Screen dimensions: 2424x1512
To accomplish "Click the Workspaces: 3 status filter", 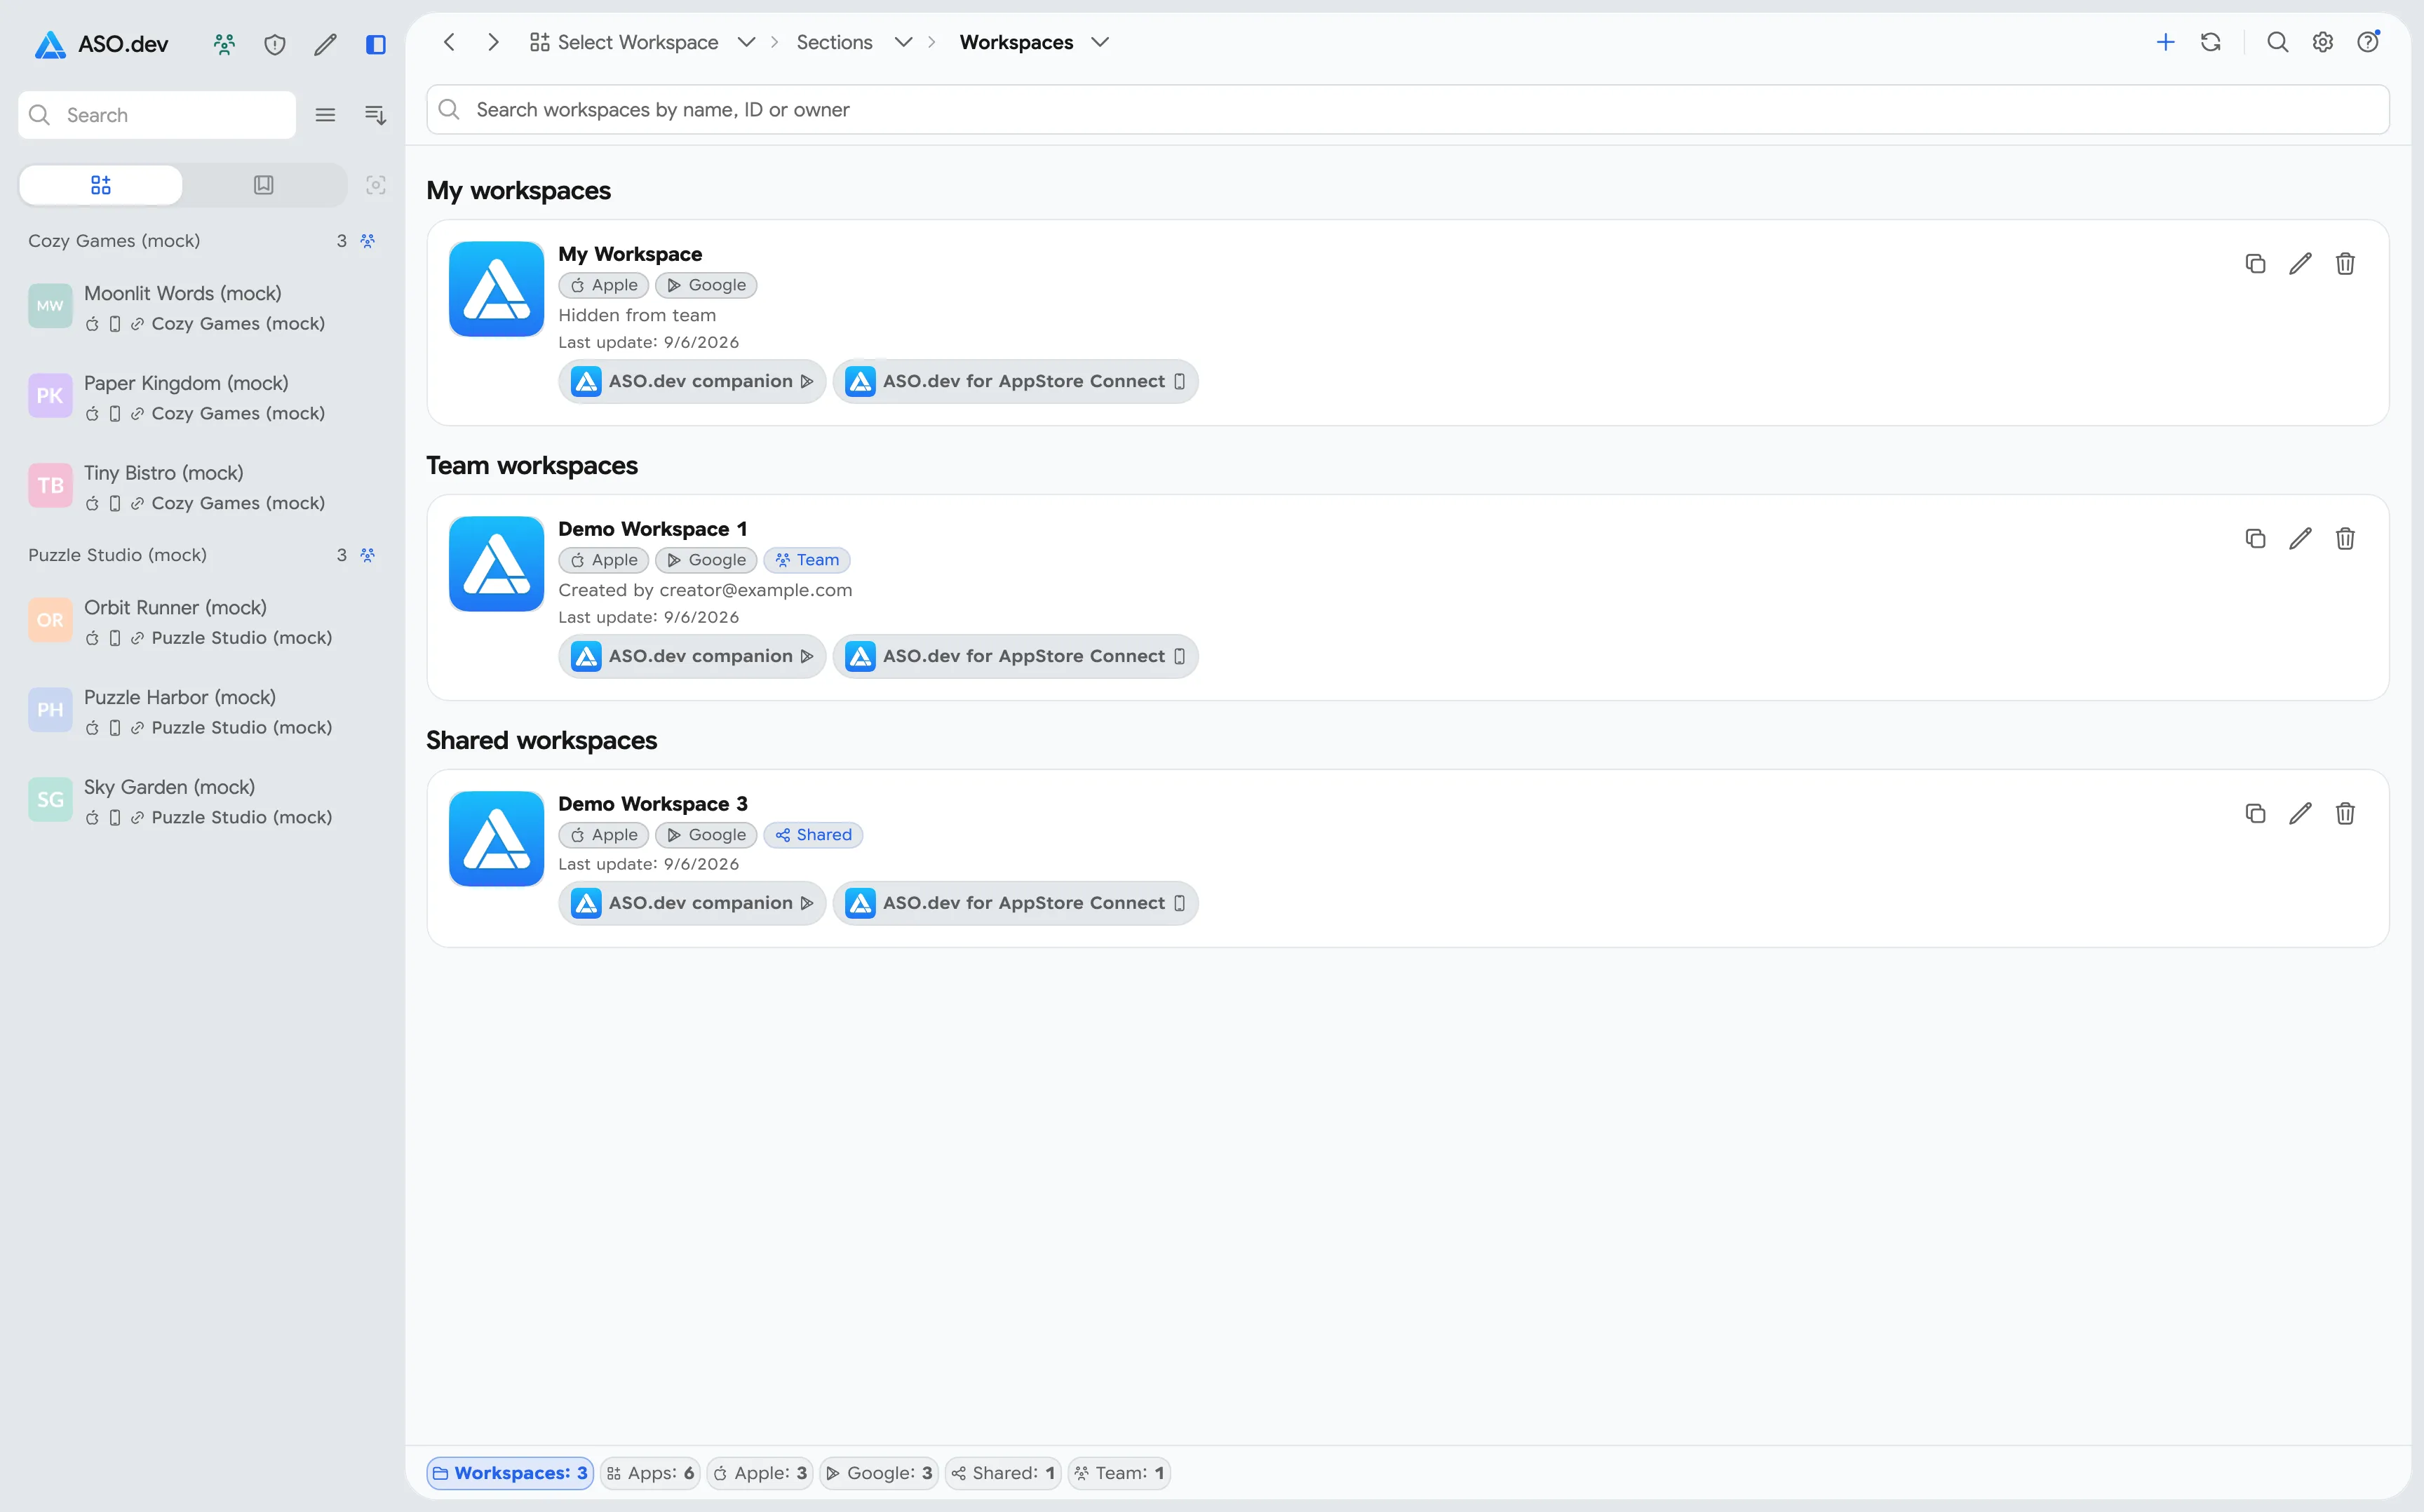I will coord(511,1473).
